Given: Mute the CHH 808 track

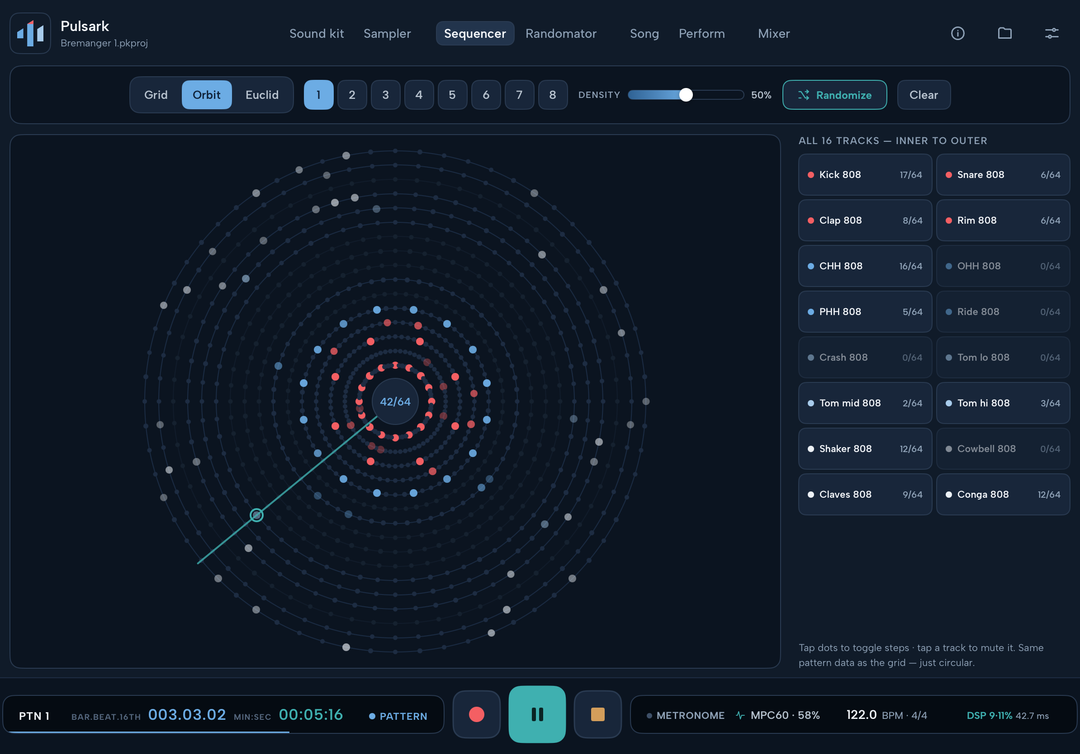Looking at the screenshot, I should [x=864, y=266].
